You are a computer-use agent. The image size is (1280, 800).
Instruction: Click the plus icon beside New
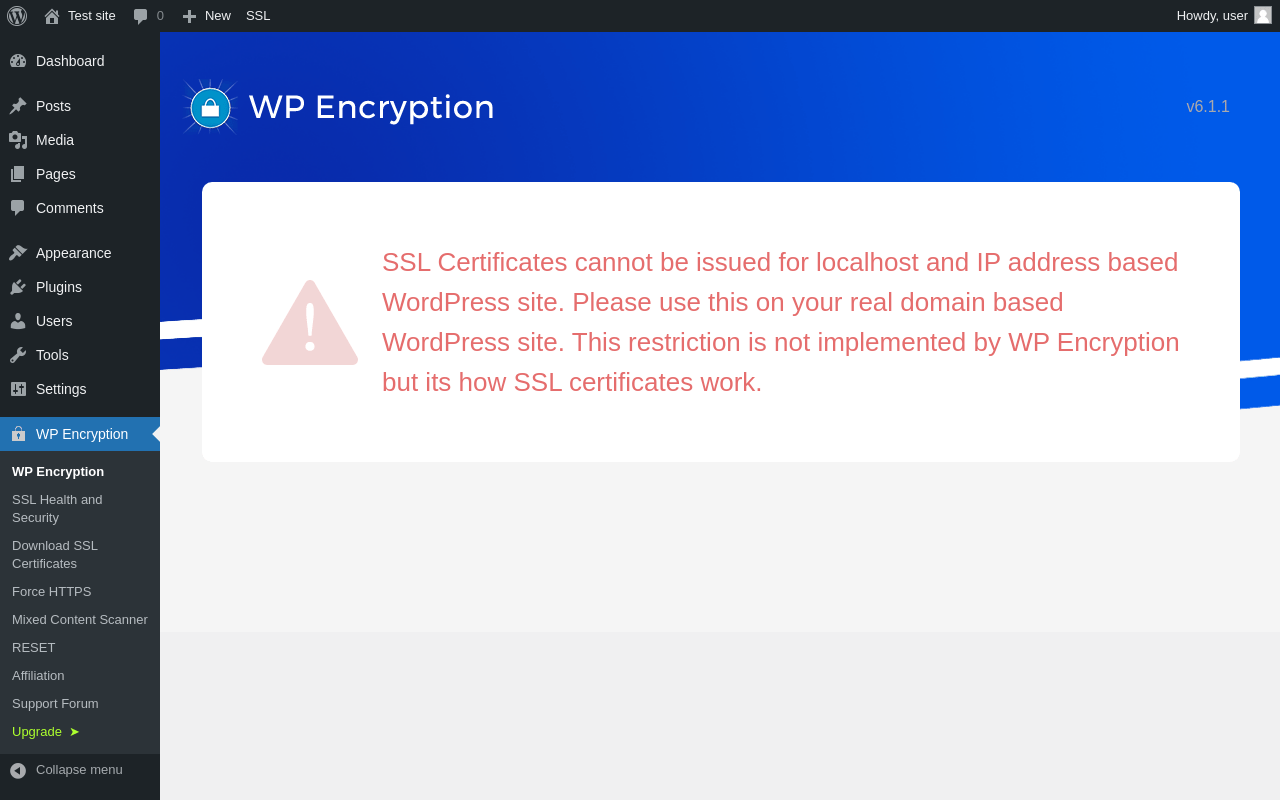click(189, 16)
